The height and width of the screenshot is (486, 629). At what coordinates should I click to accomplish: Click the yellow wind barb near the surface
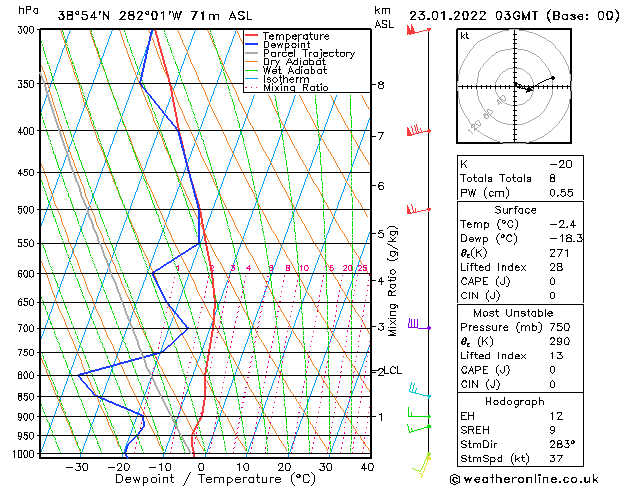coord(424,459)
